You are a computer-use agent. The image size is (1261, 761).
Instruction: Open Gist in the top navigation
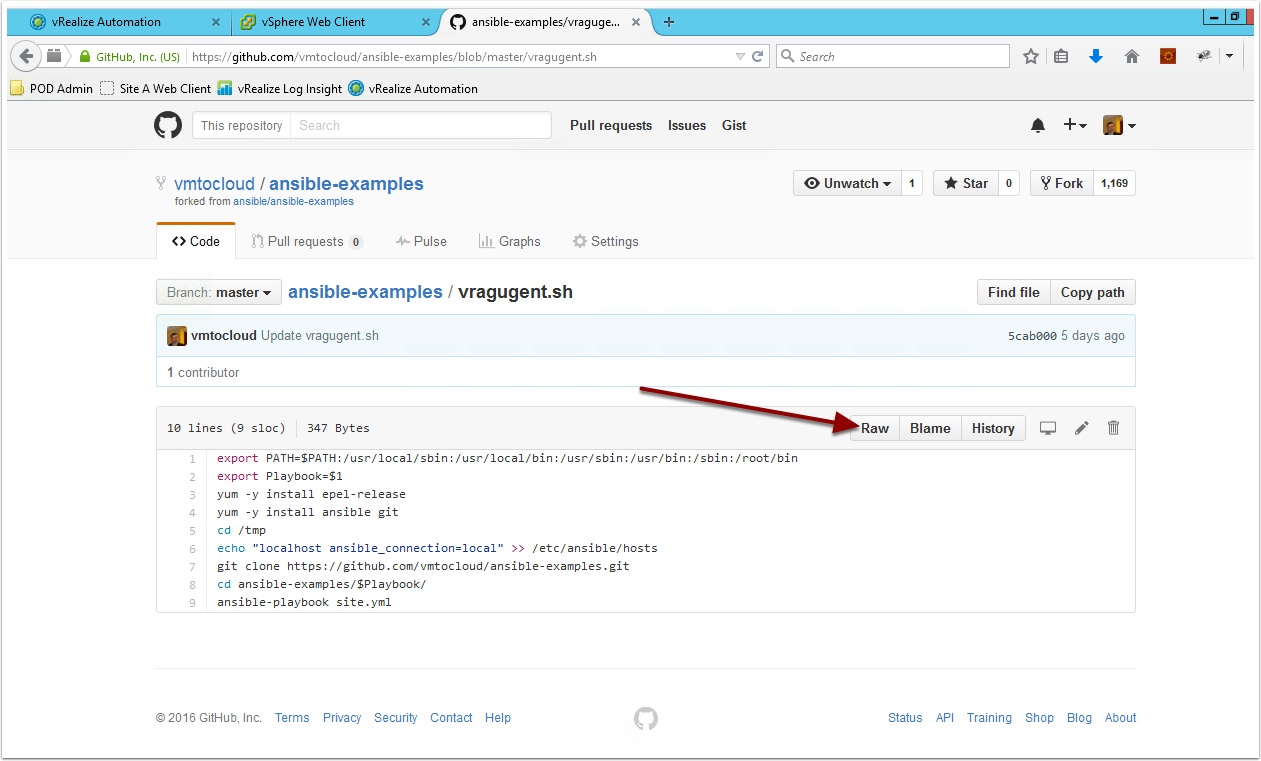(x=734, y=125)
